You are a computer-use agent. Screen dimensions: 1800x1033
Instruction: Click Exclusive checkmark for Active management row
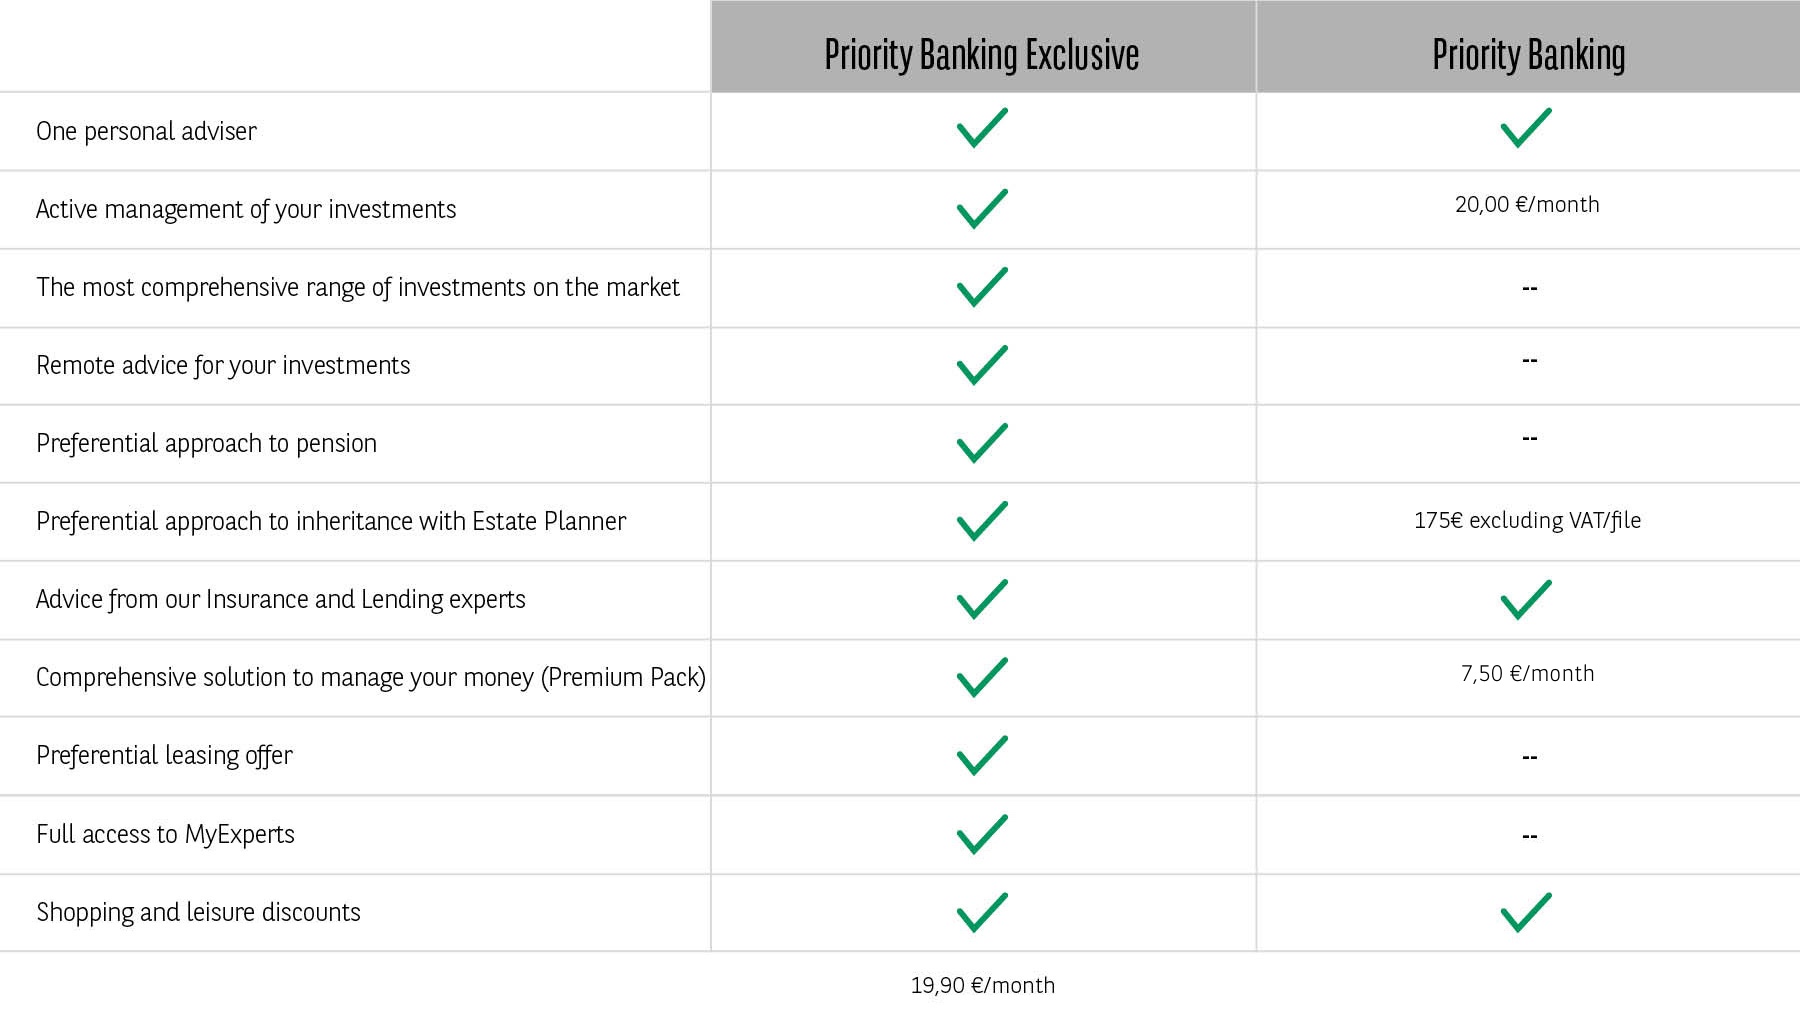[982, 208]
